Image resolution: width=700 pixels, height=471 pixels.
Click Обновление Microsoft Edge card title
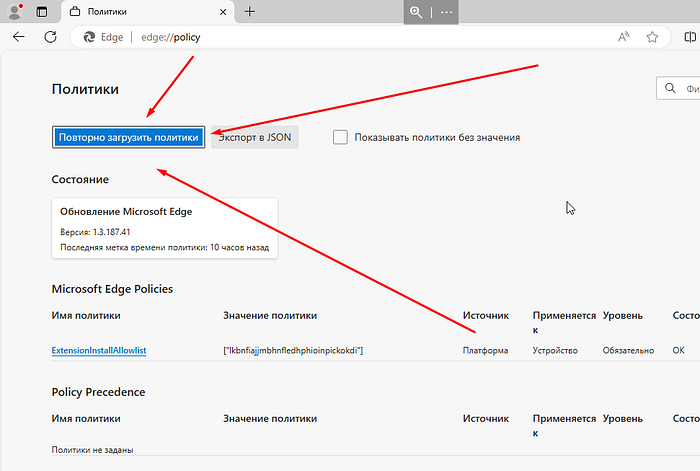tap(126, 212)
